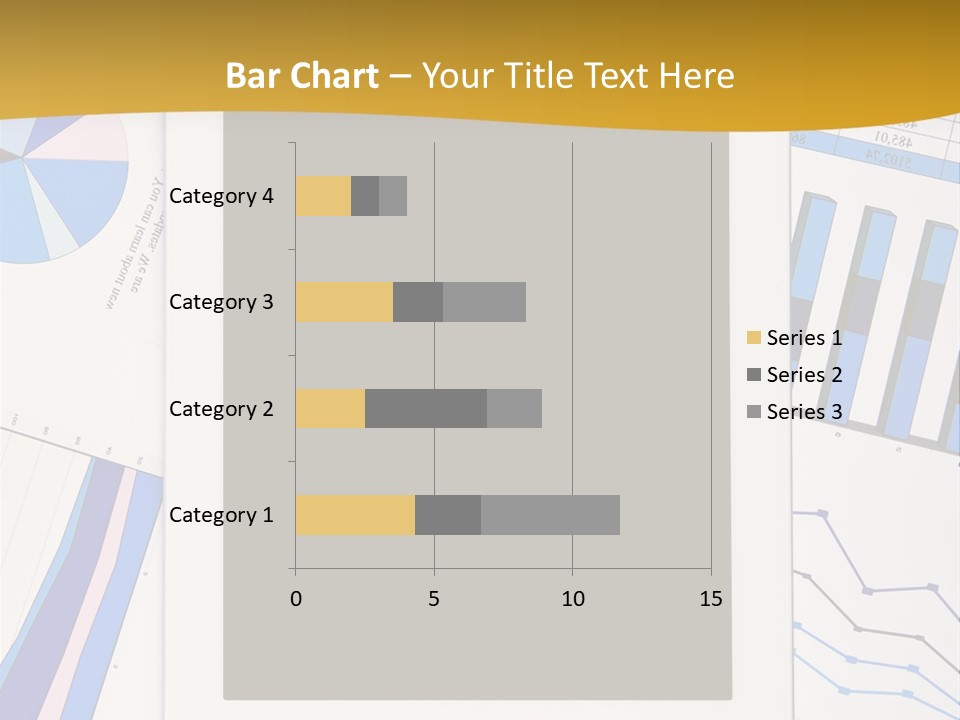Click the slide title text
Viewport: 960px width, 720px height.
click(480, 75)
